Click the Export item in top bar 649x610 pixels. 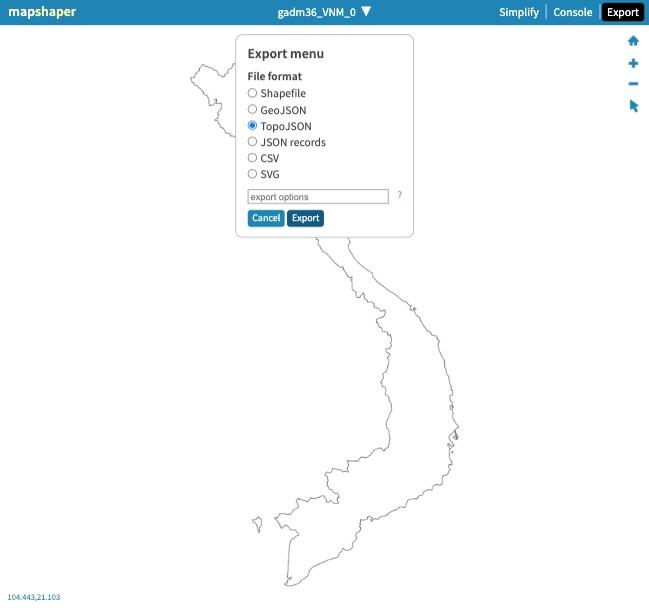tap(623, 12)
